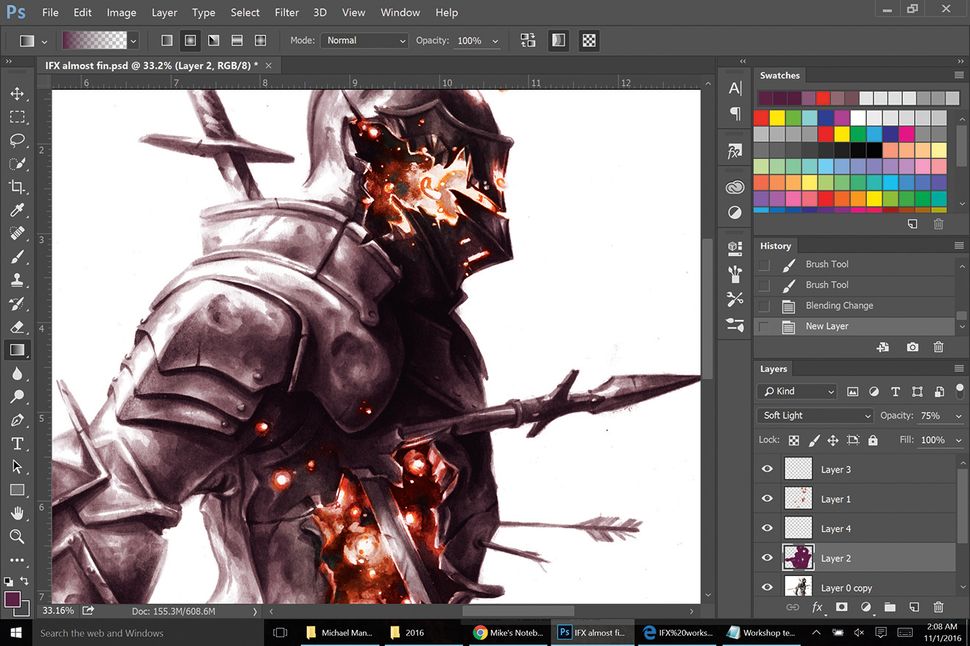Select the Type tool
The image size is (970, 646).
click(18, 443)
